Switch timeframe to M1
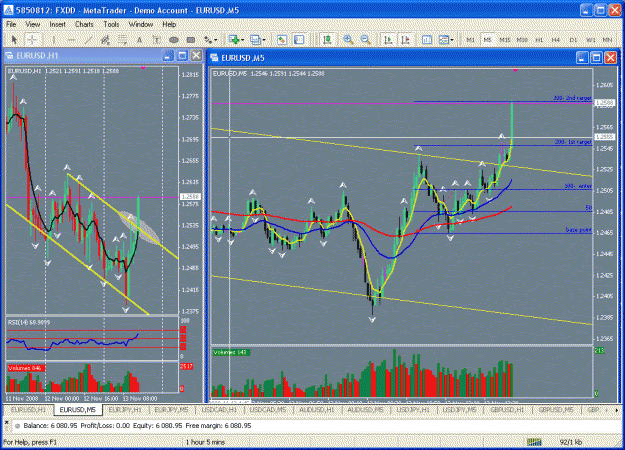The width and height of the screenshot is (625, 450). [470, 40]
